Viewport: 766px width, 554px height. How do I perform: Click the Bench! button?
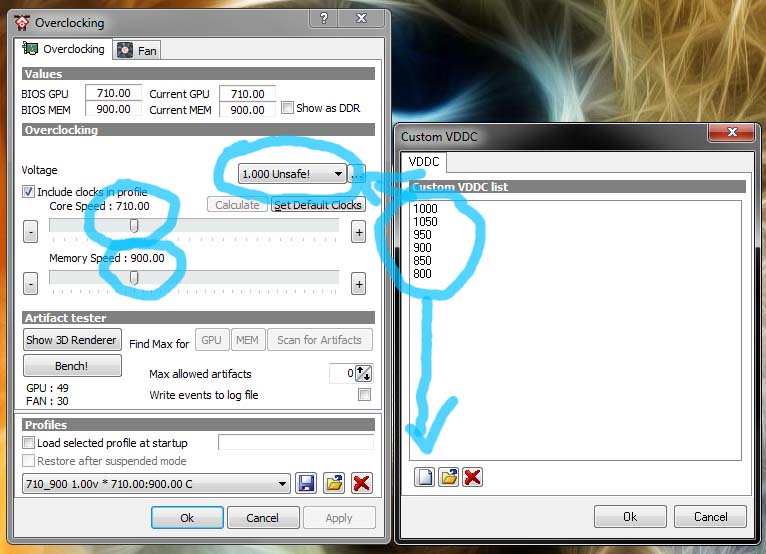click(x=72, y=365)
